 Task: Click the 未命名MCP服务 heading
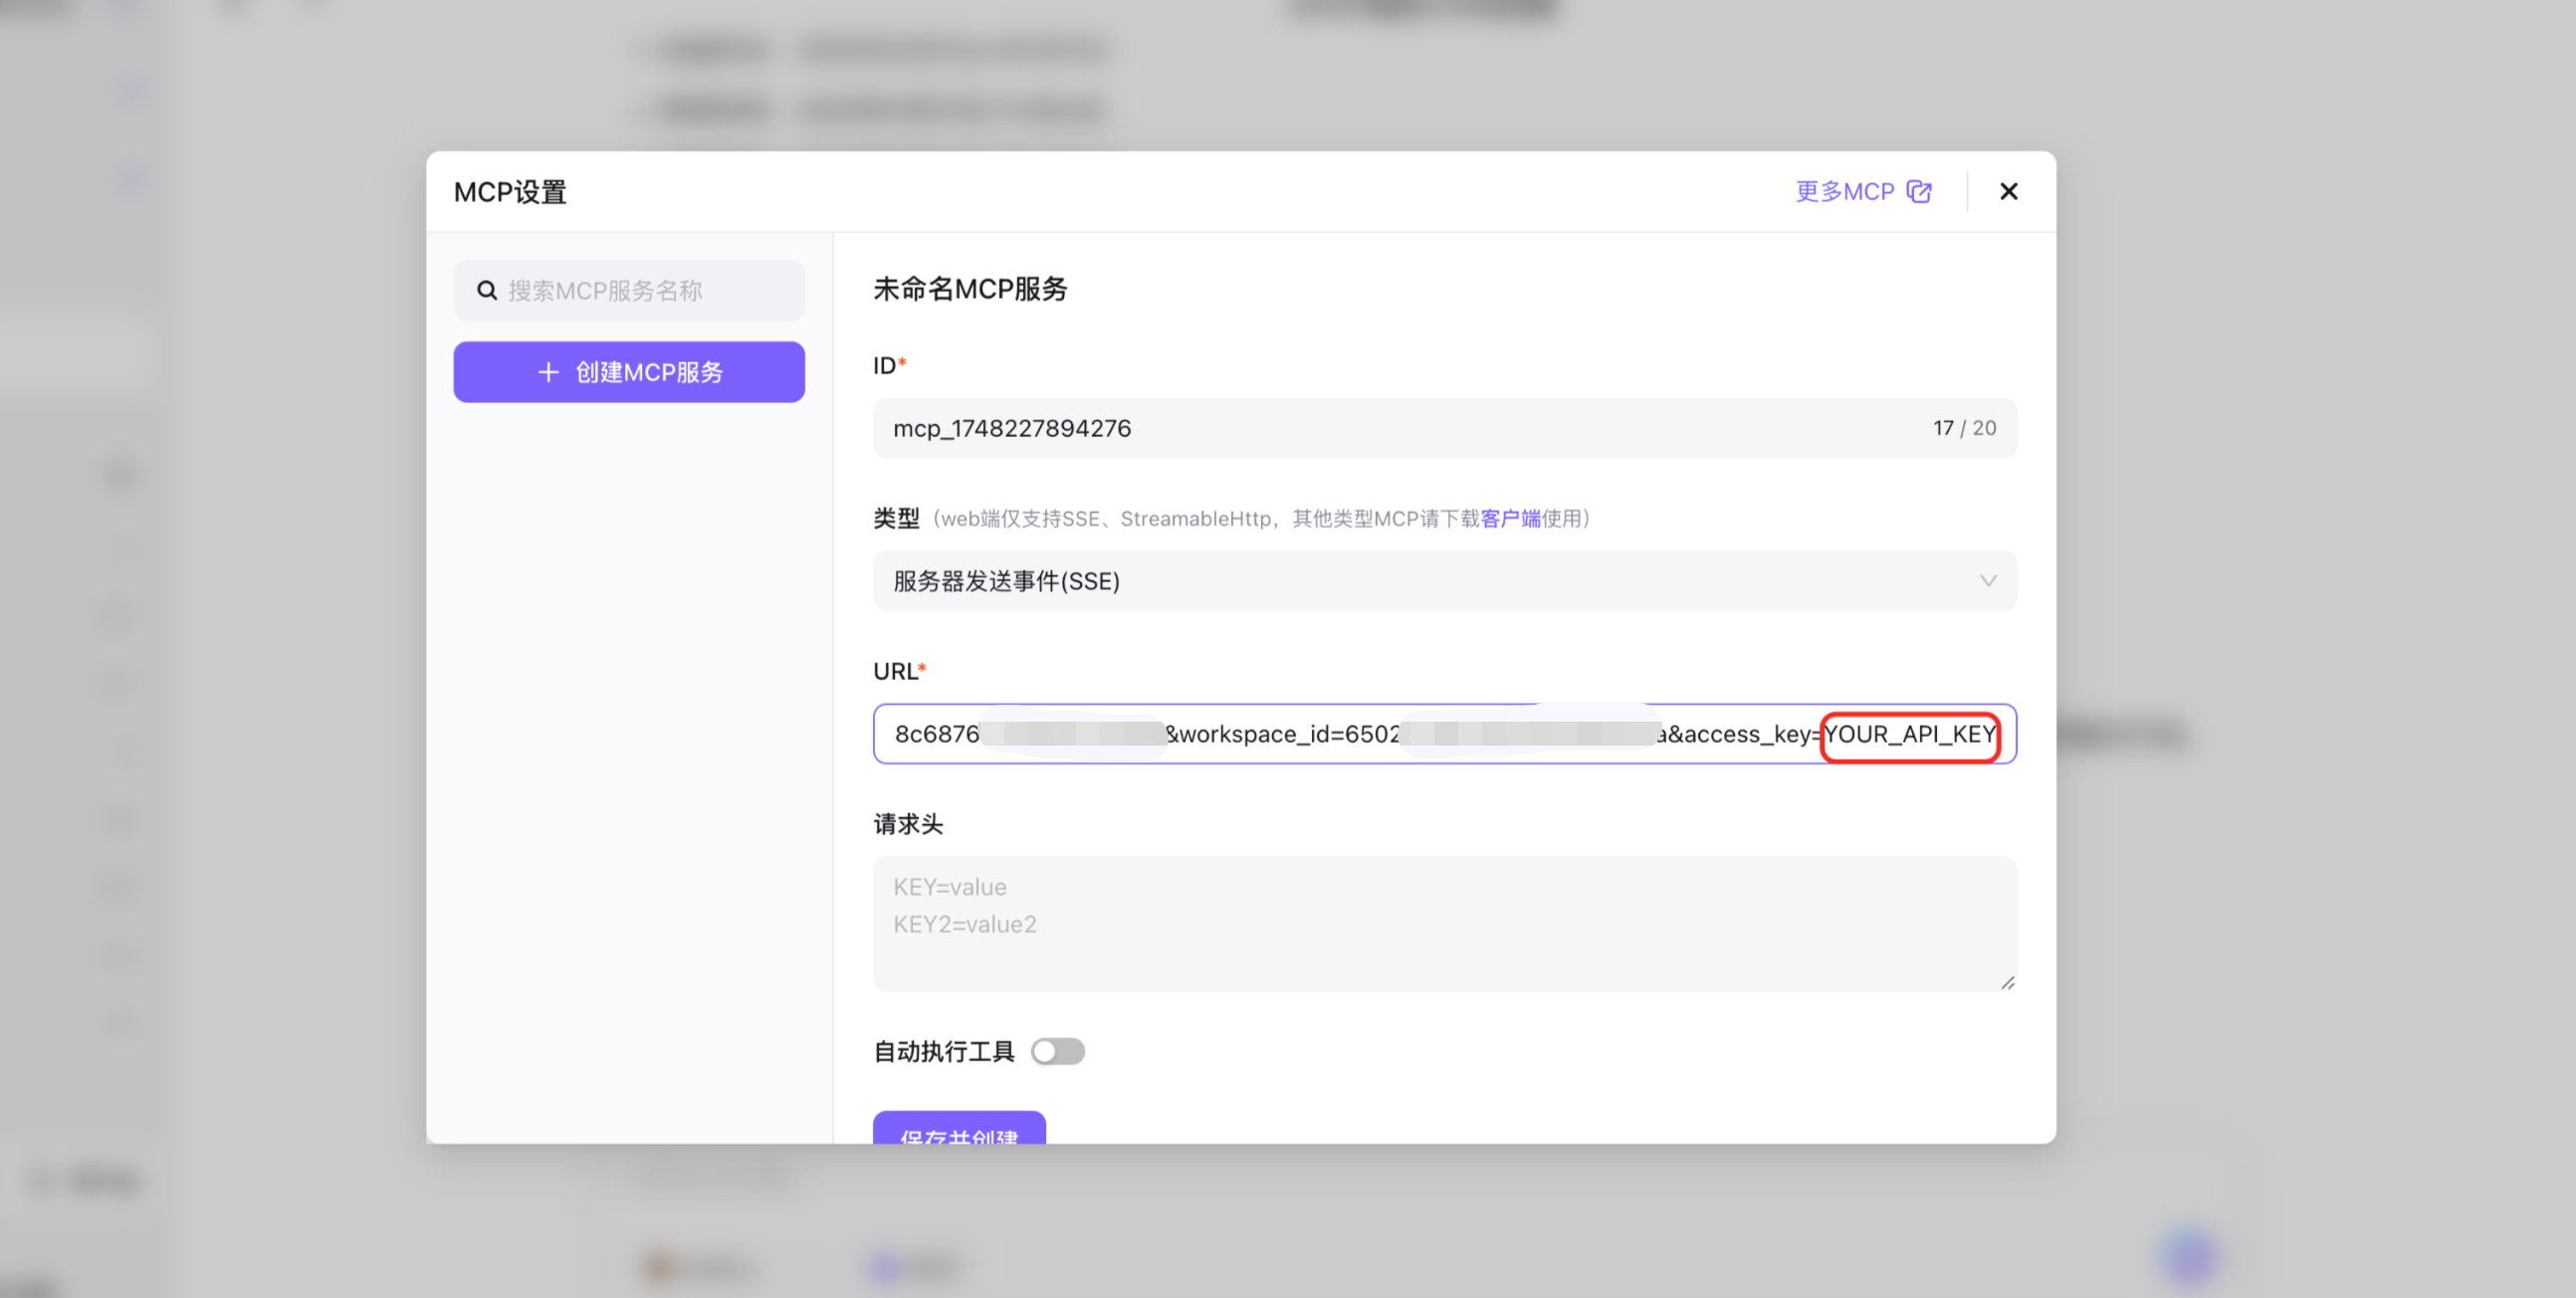[x=970, y=289]
